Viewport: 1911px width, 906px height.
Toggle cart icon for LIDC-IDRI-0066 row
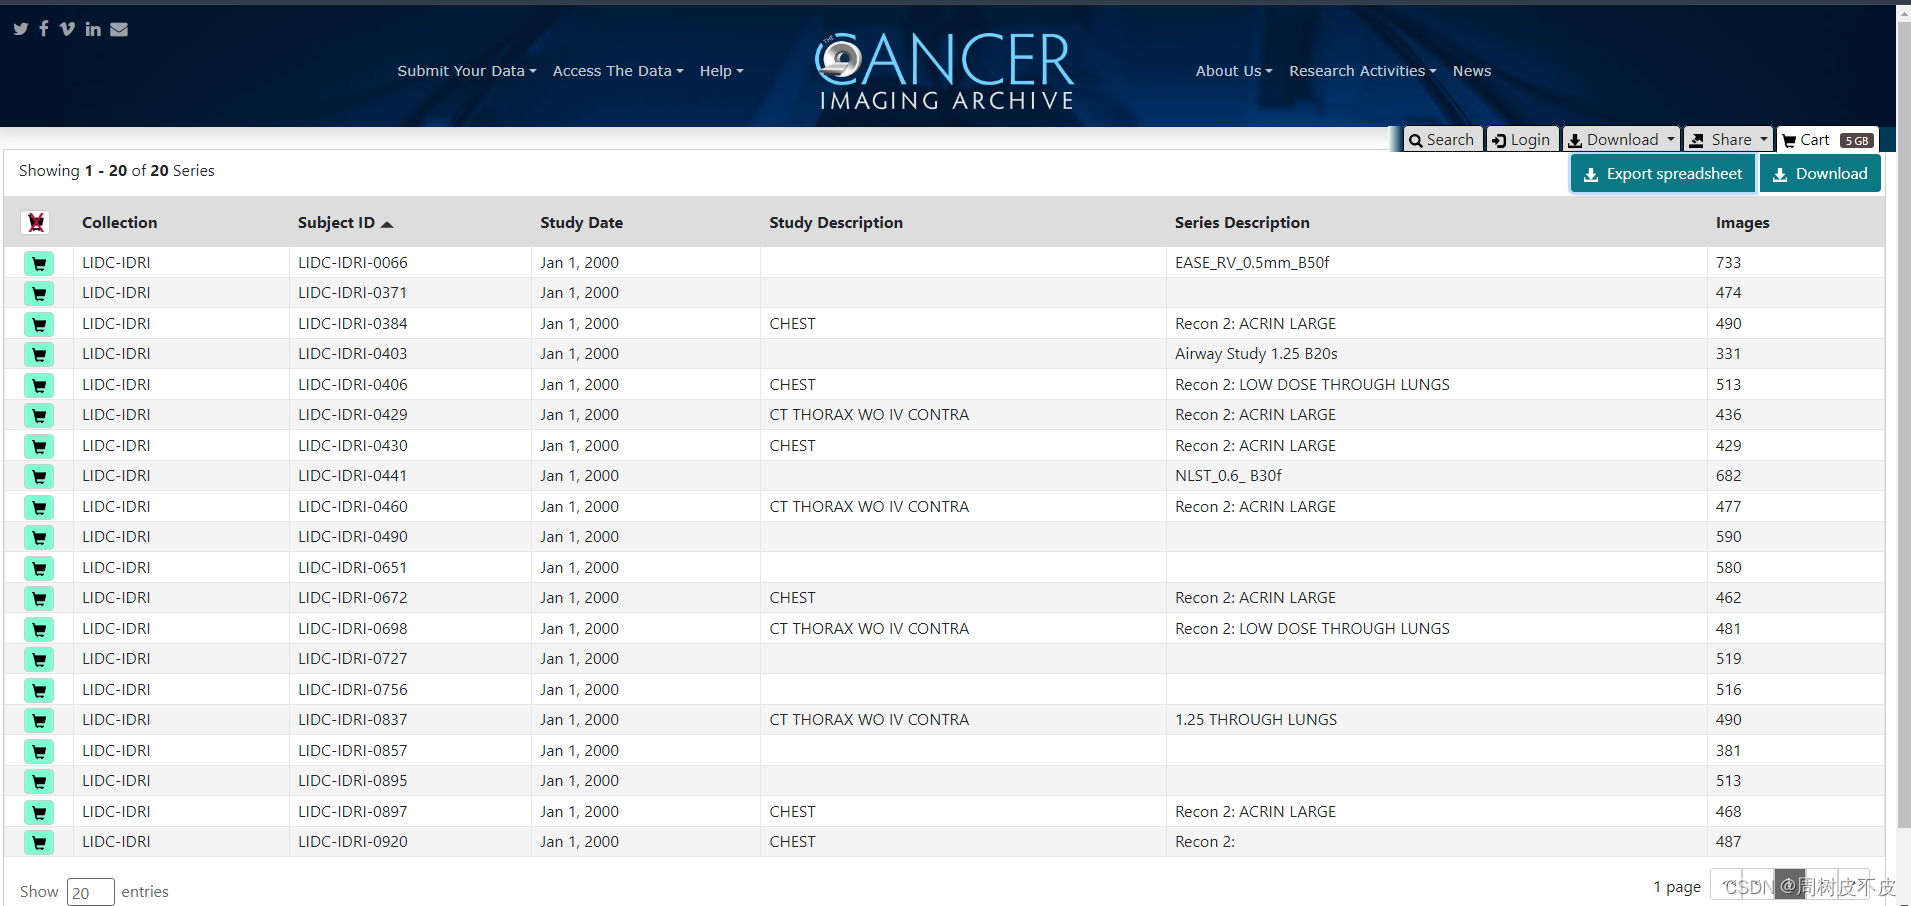click(x=39, y=263)
